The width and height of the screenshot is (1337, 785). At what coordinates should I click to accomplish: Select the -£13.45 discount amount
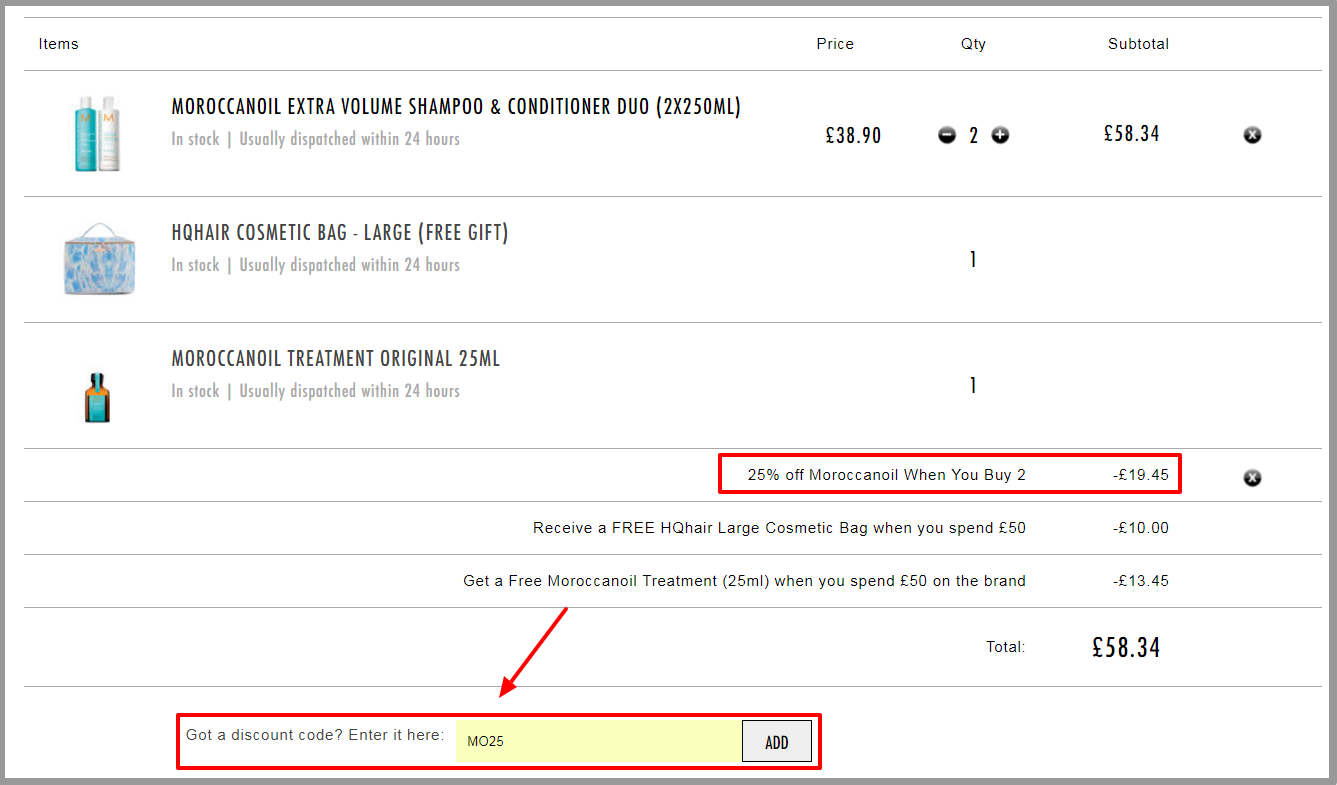pyautogui.click(x=1141, y=581)
